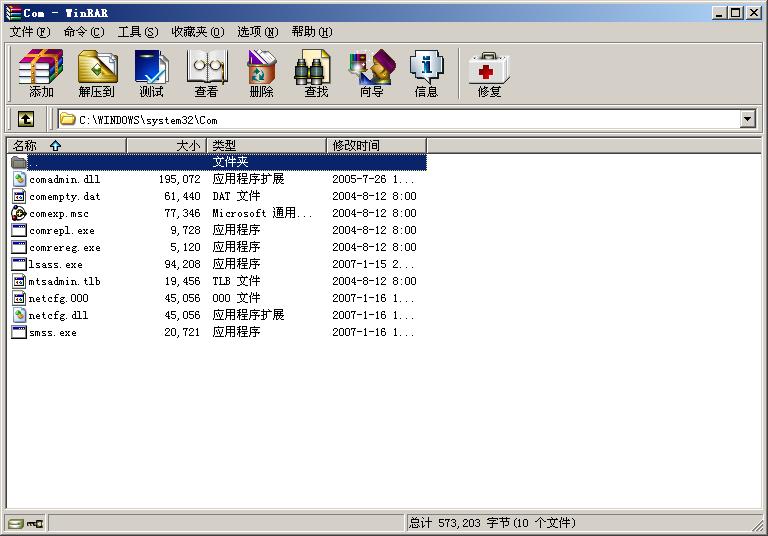Click the smss.exe file icon
Image resolution: width=768 pixels, height=536 pixels.
(19, 332)
